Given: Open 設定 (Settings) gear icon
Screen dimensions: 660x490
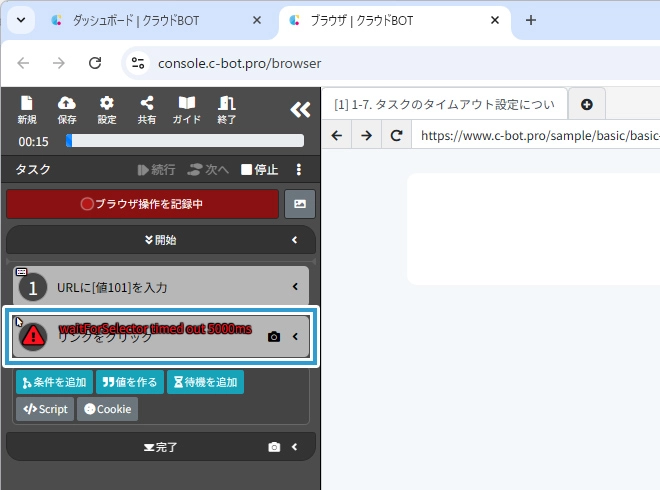Looking at the screenshot, I should tap(106, 109).
